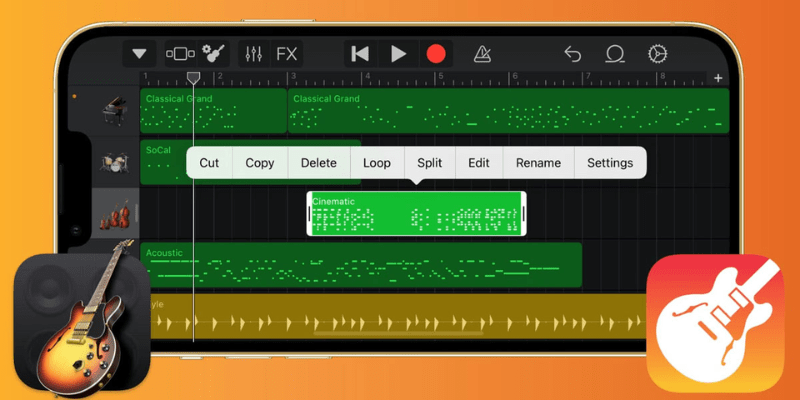Select the strings track icon
The height and width of the screenshot is (400, 800).
115,214
